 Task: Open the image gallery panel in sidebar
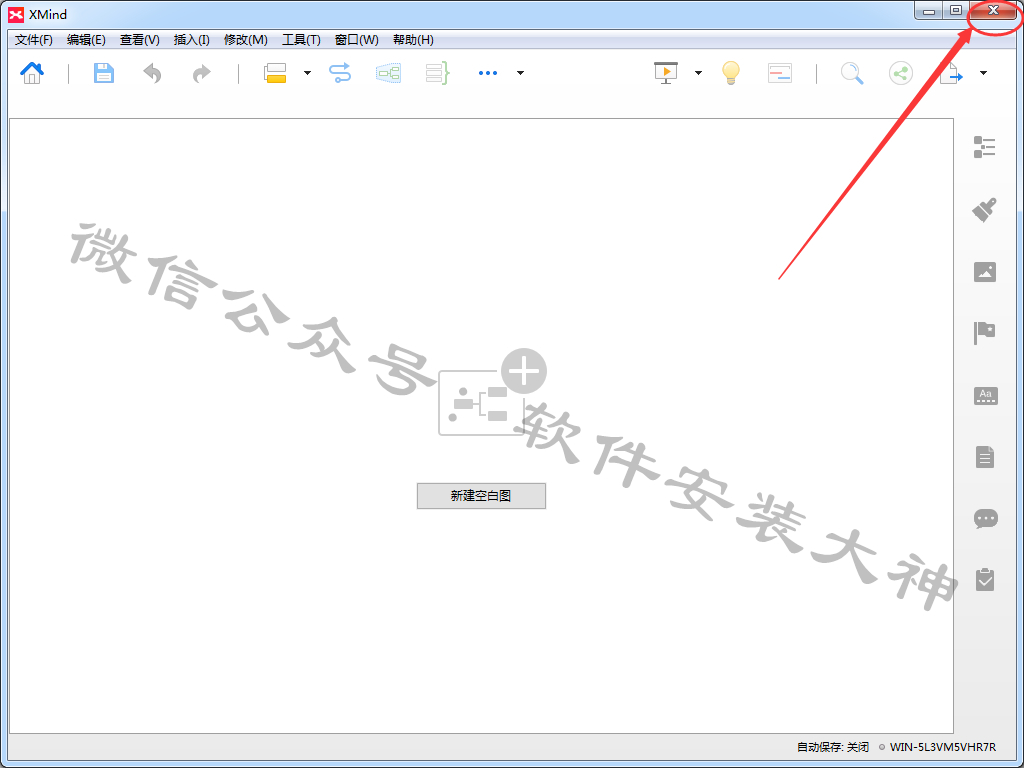coord(985,272)
